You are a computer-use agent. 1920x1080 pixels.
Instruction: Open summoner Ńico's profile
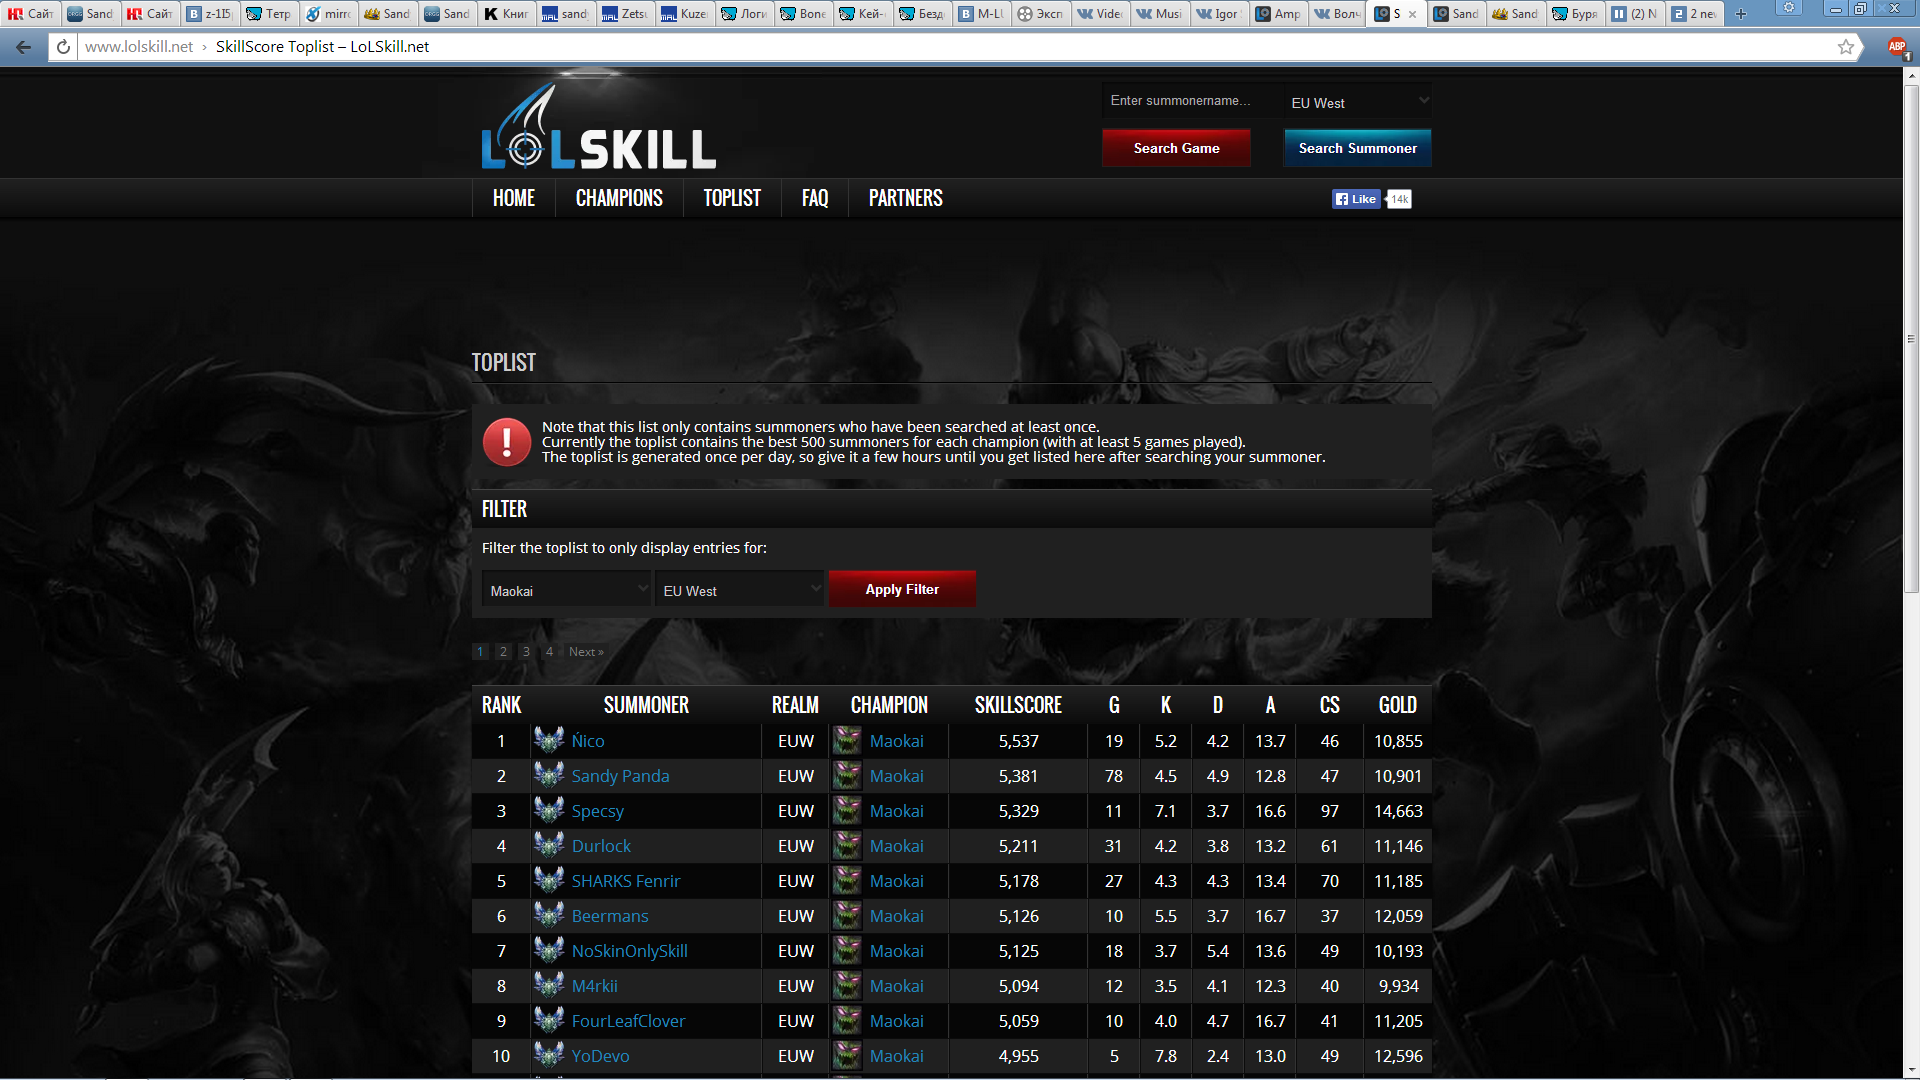588,741
